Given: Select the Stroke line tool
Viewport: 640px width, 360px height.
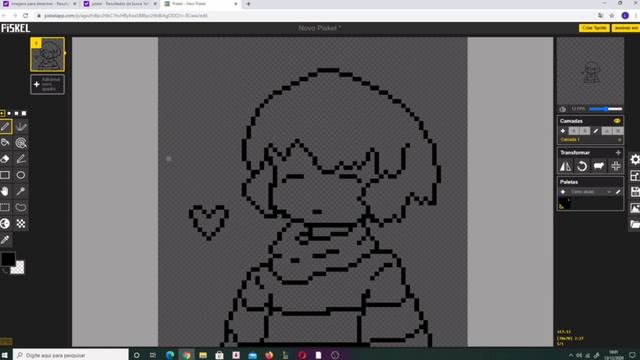Looking at the screenshot, I should (21, 159).
